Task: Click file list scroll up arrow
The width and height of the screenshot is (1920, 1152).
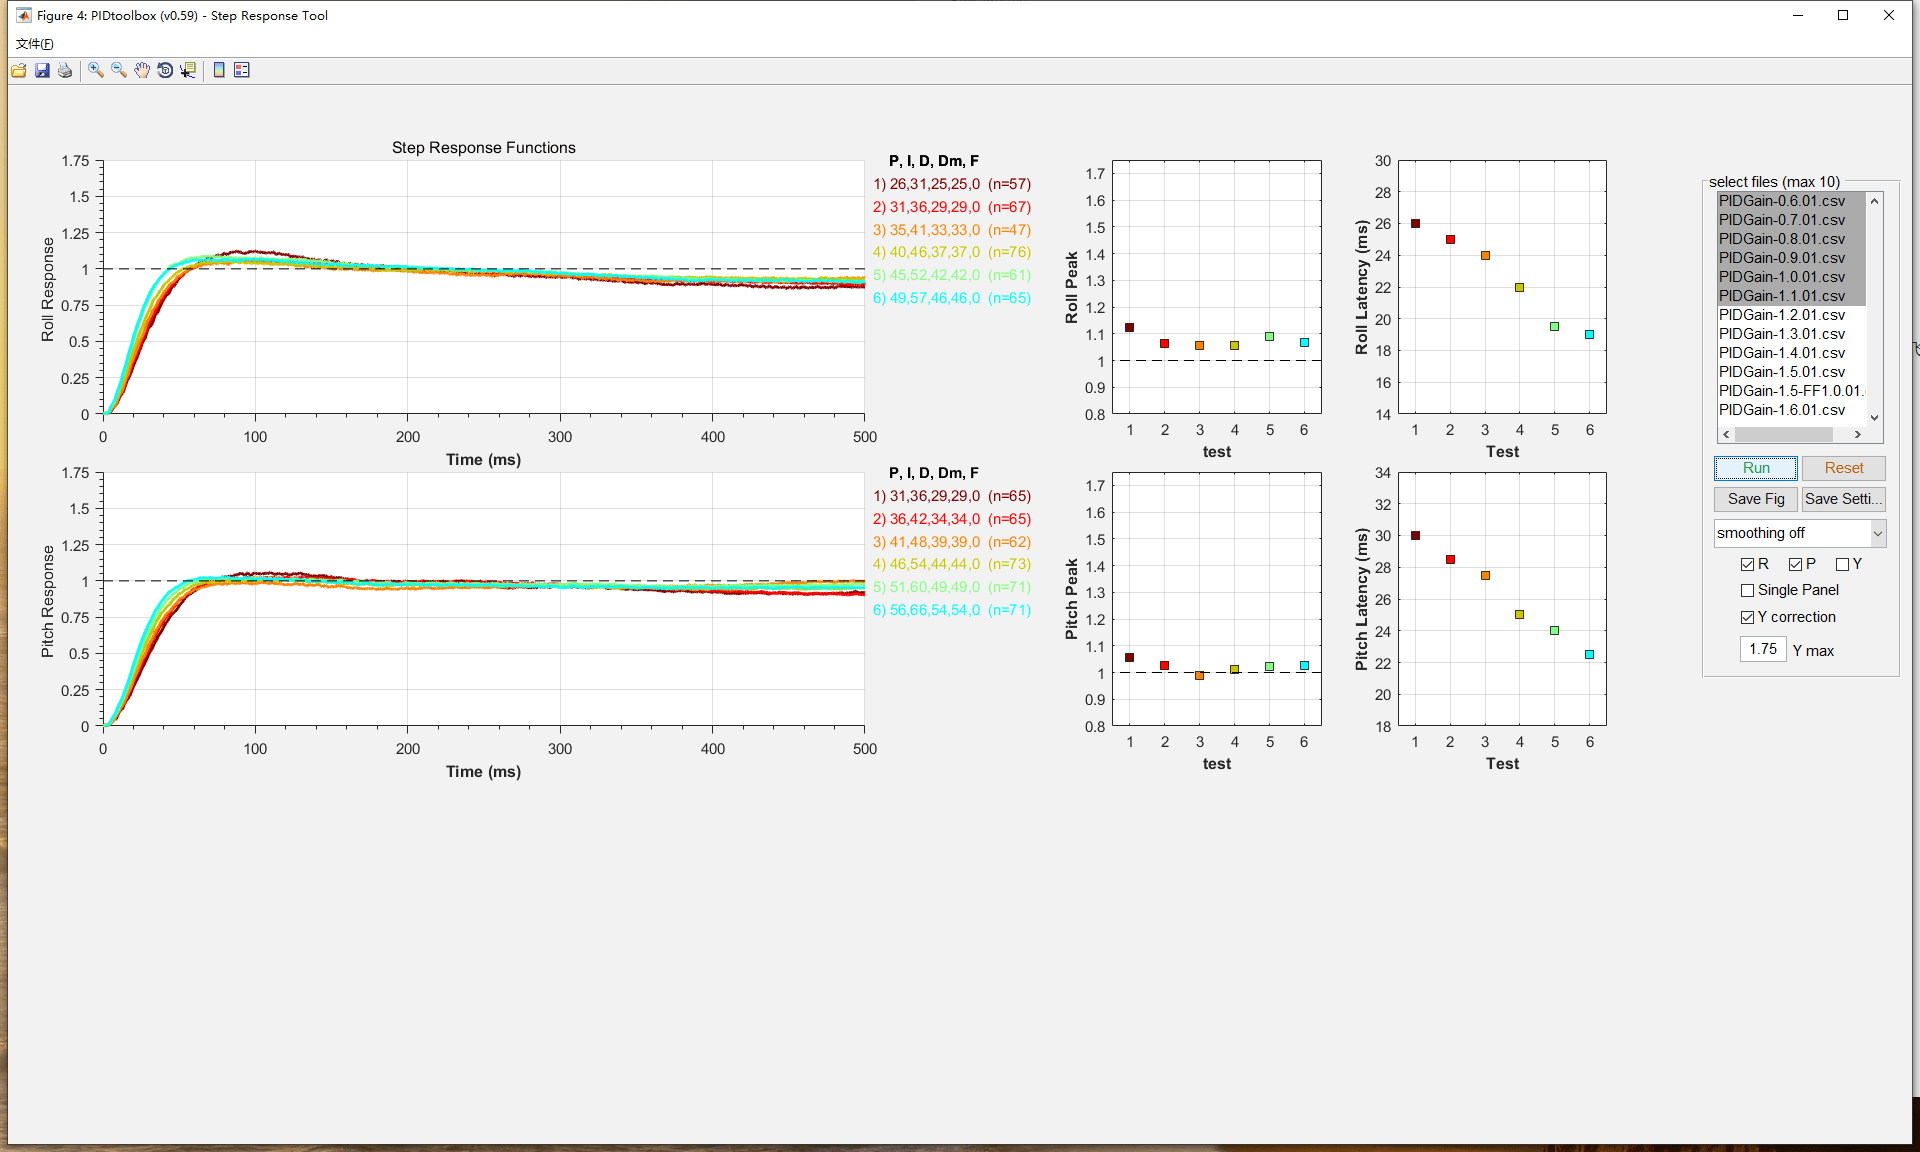Action: click(x=1875, y=201)
